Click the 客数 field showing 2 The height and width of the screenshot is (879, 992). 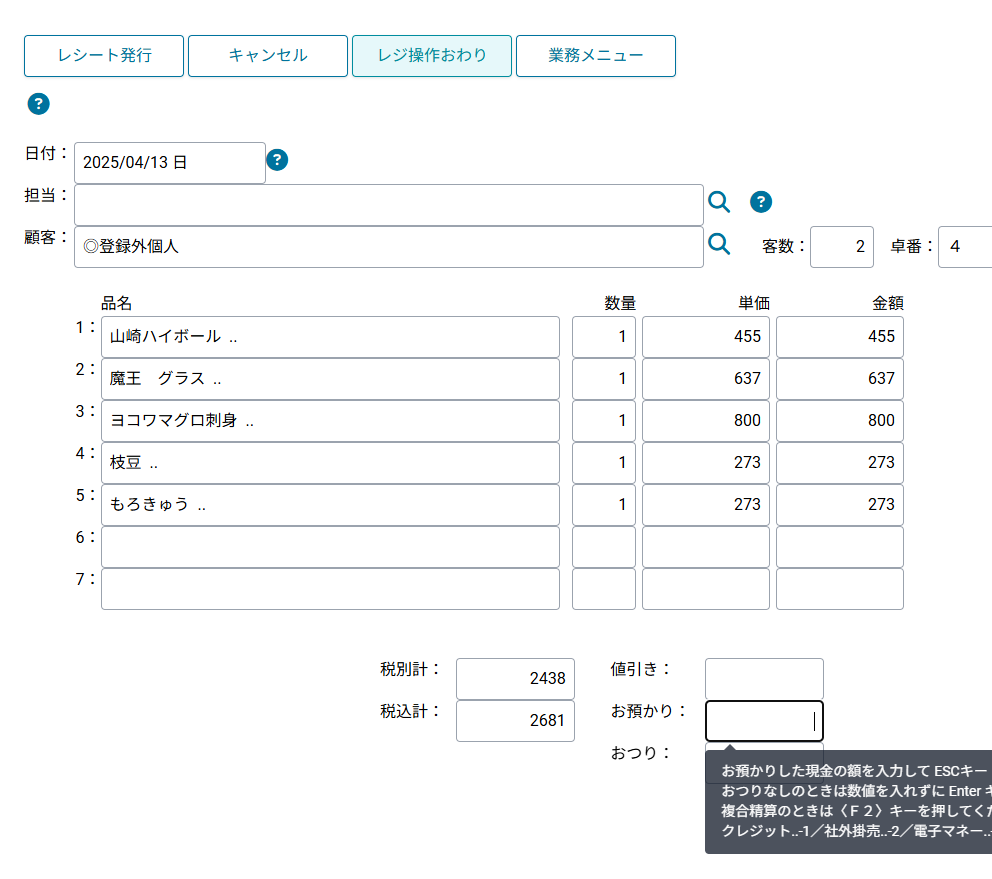click(x=841, y=247)
